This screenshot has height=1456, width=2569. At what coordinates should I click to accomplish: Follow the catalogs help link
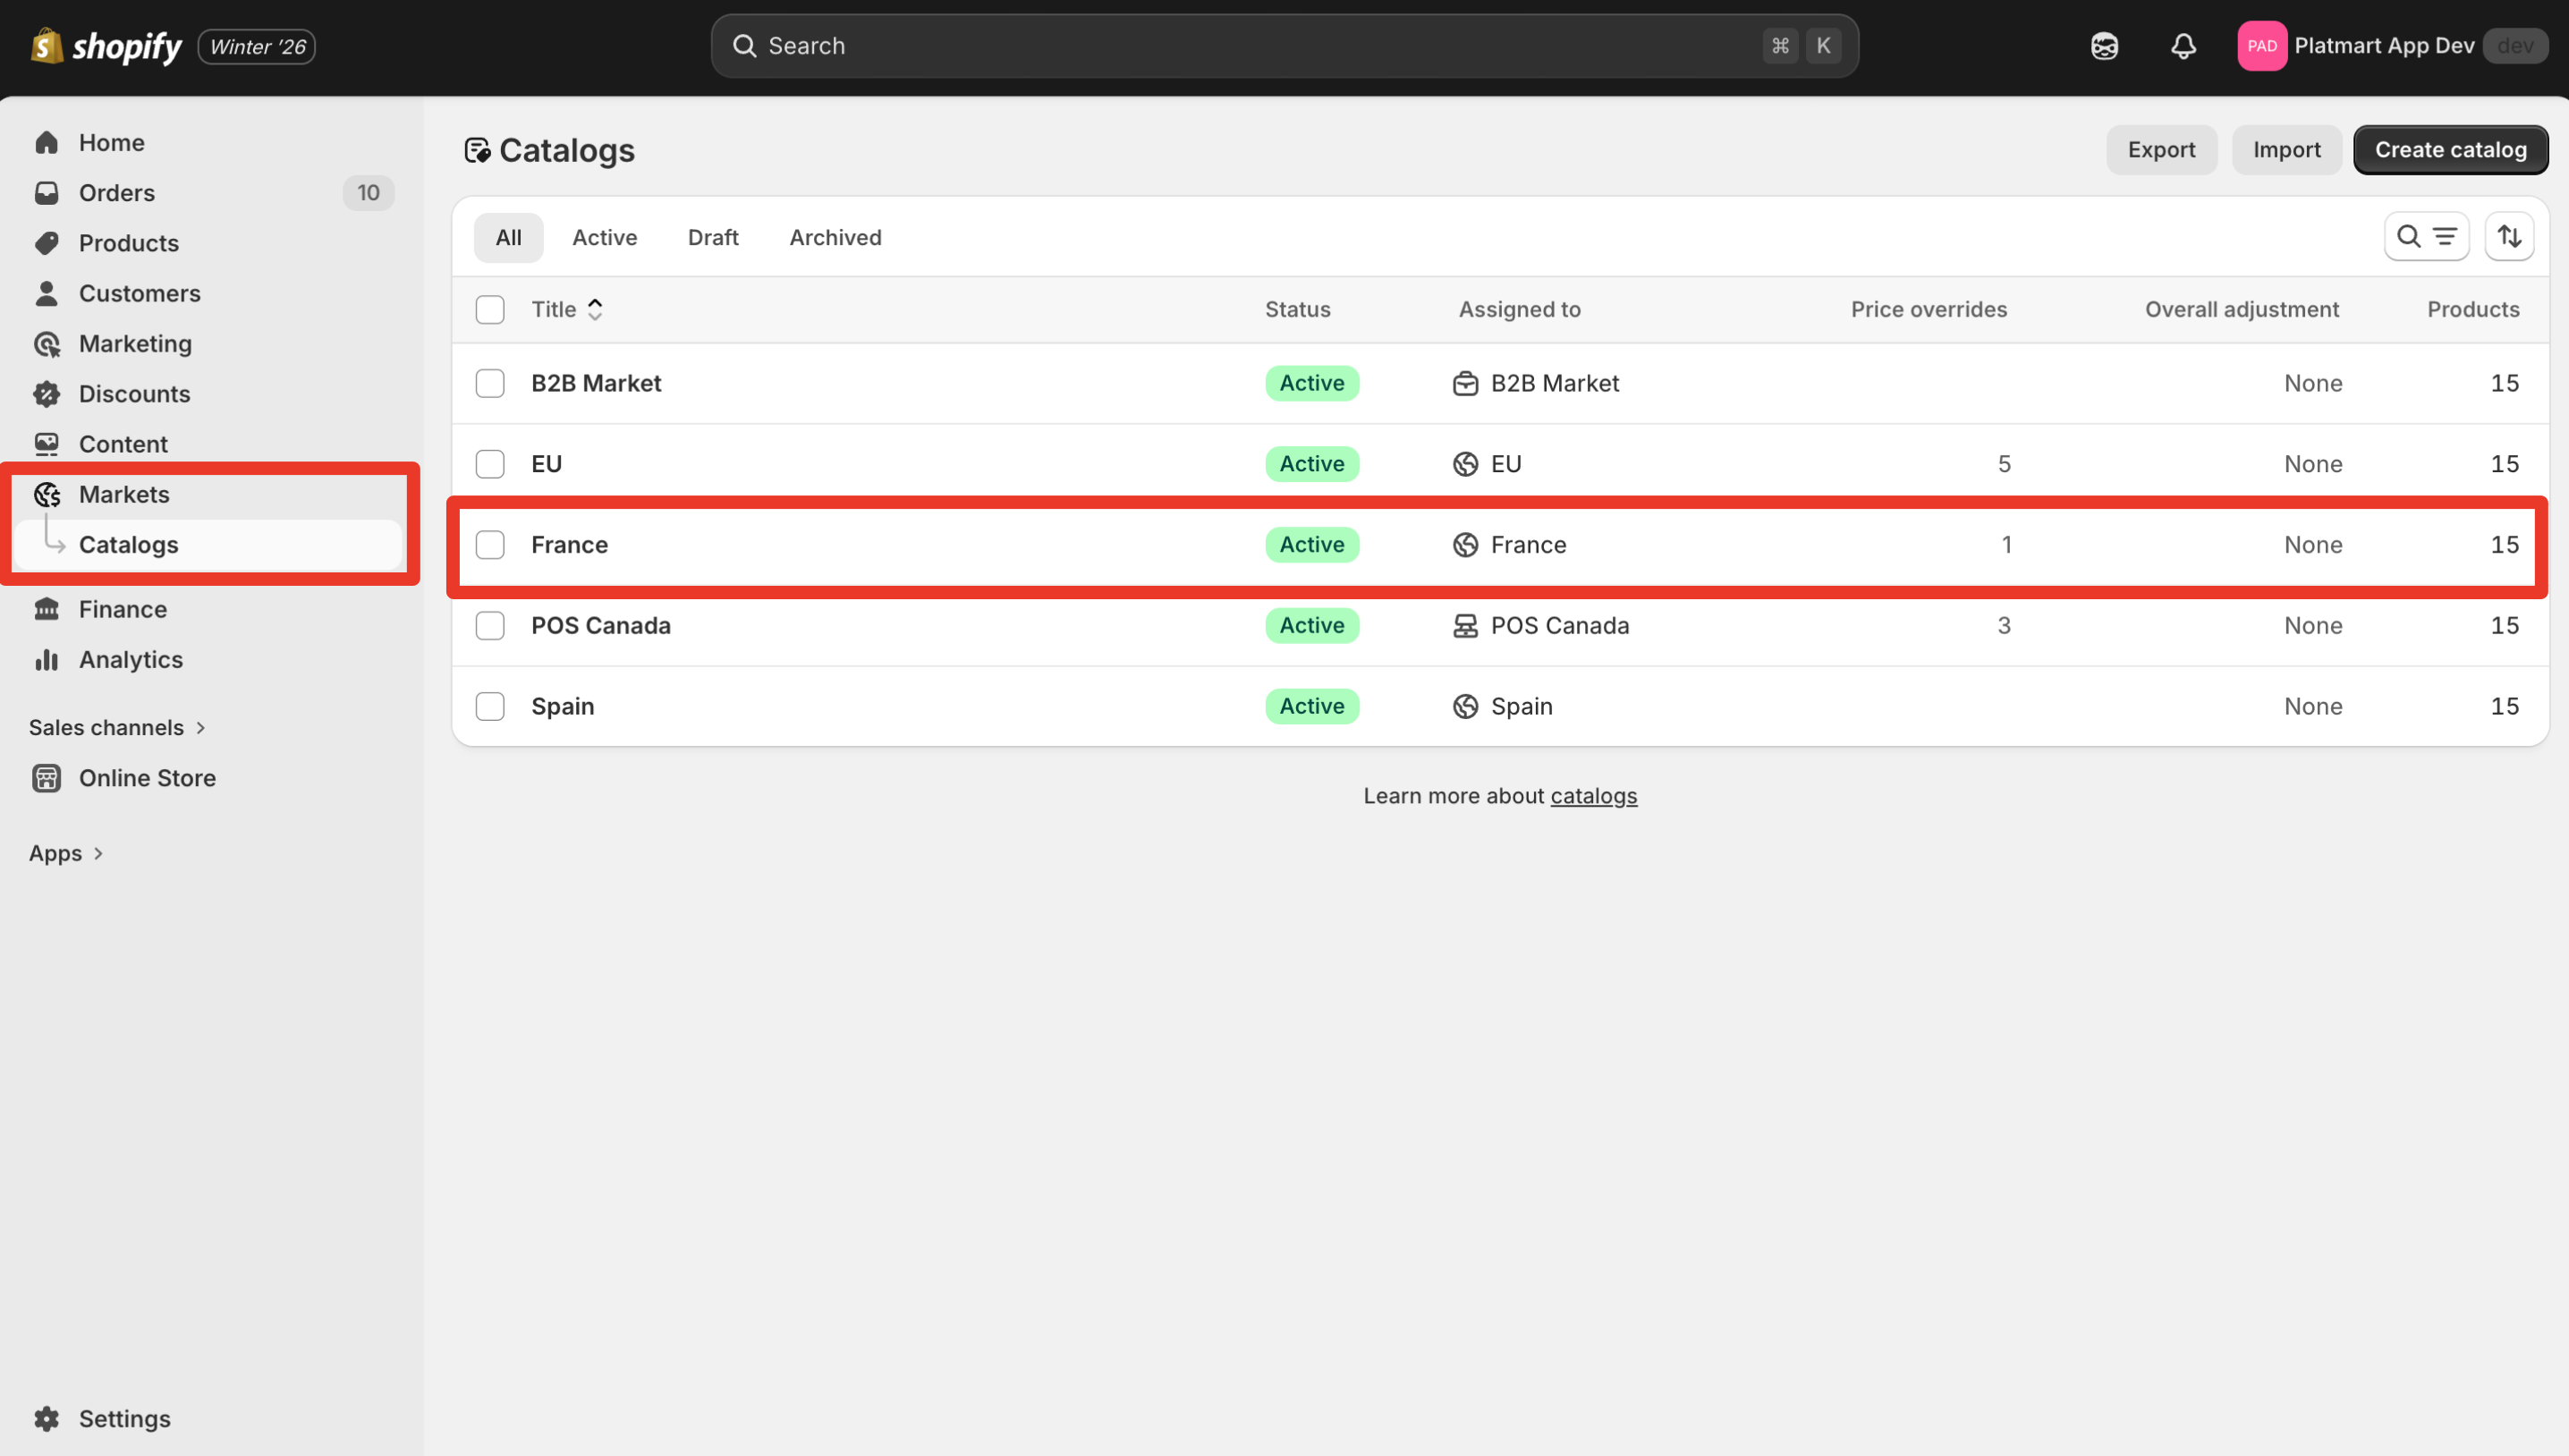click(1593, 796)
